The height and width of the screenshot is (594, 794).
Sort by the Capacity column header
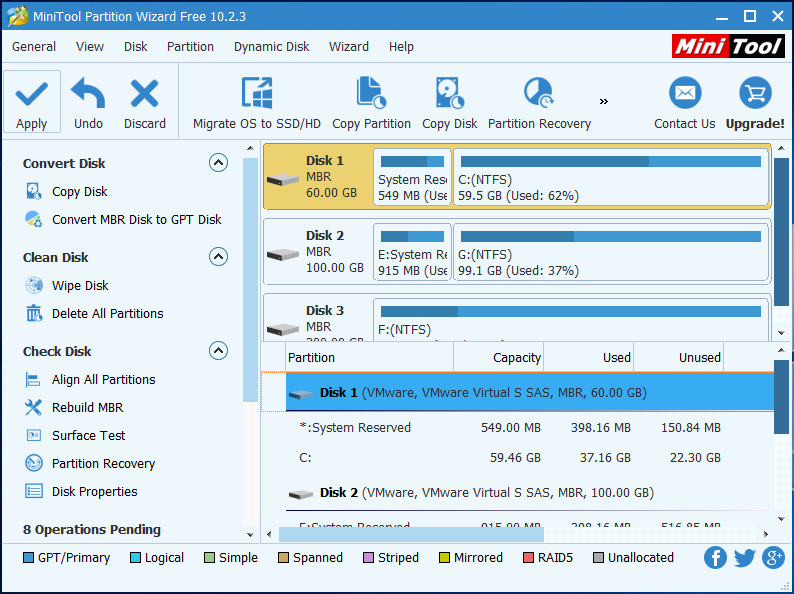click(x=498, y=358)
